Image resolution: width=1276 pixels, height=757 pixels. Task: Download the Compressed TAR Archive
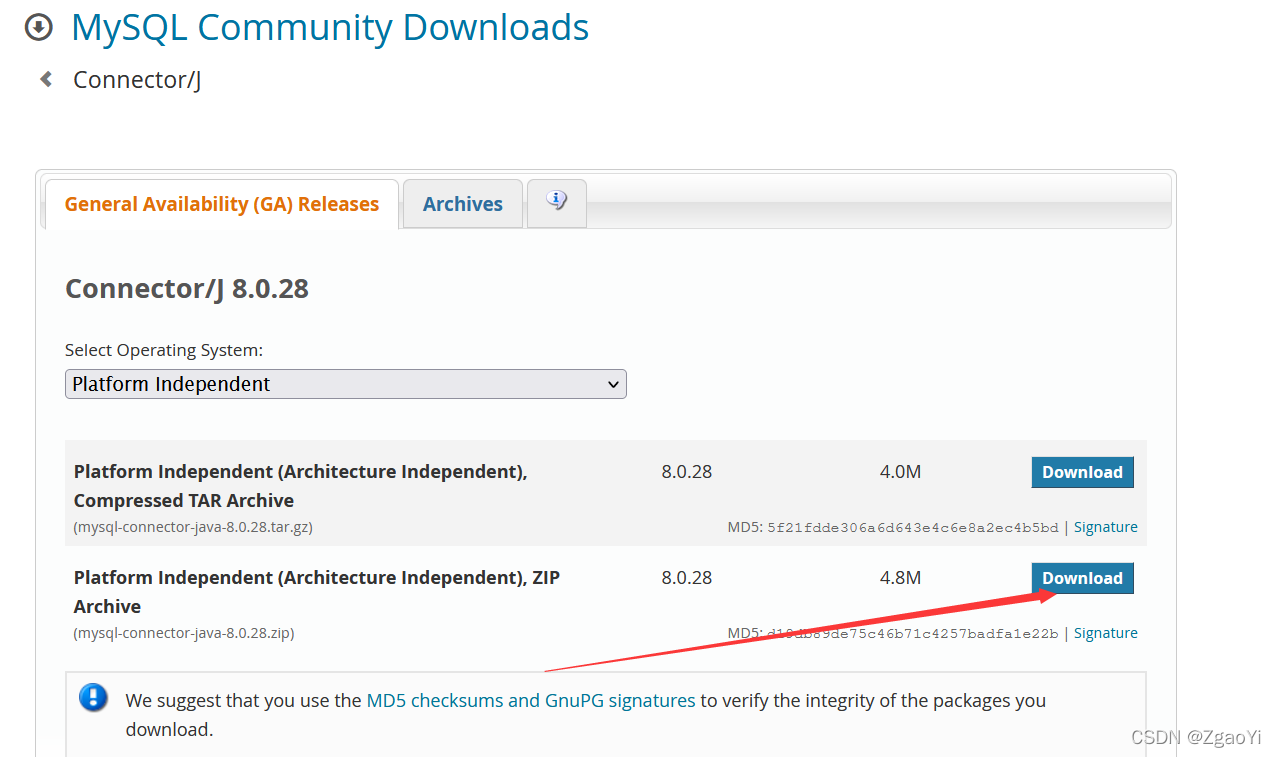point(1082,472)
